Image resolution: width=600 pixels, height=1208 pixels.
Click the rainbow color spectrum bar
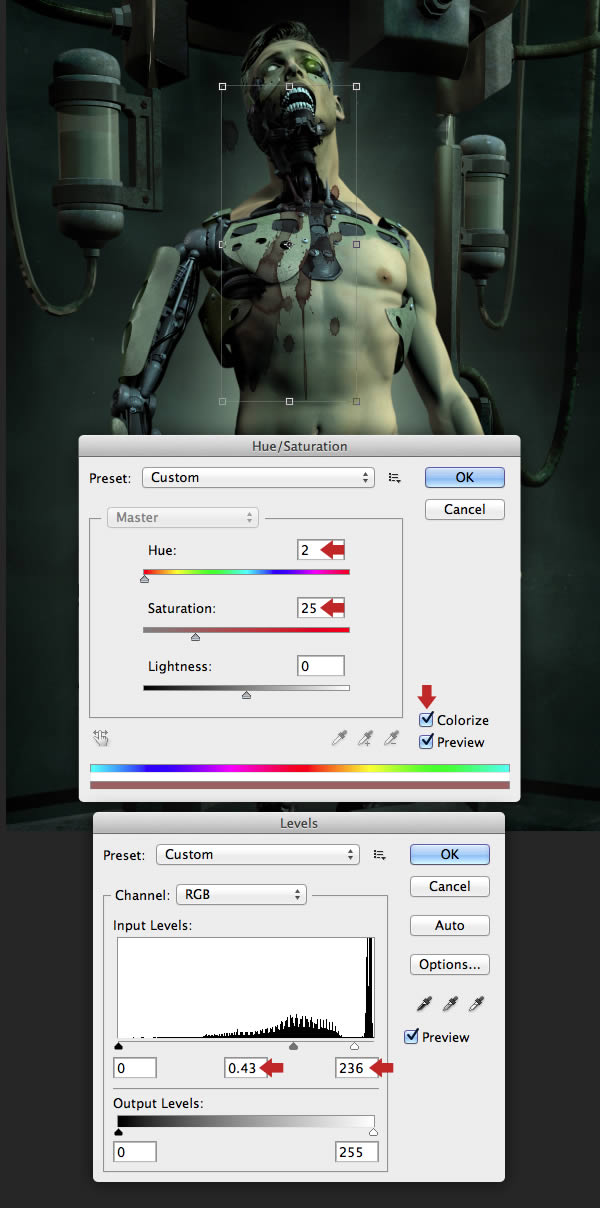click(x=300, y=768)
